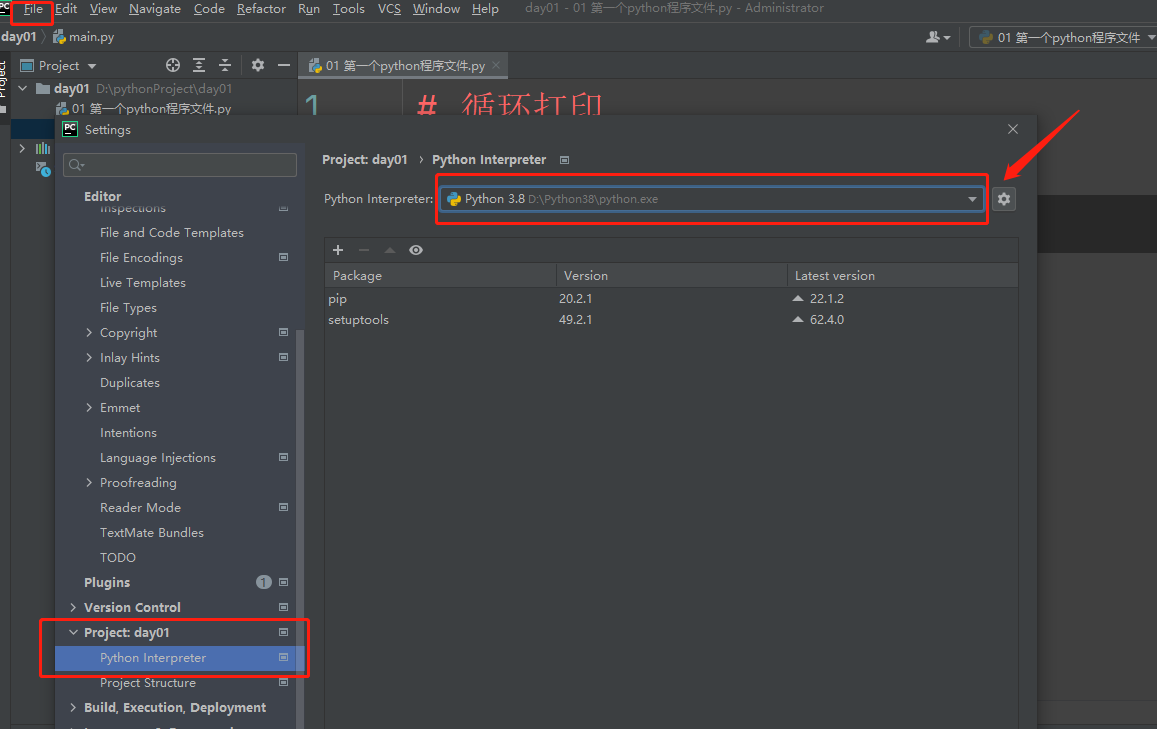
Task: Open Project panel gear options
Action: click(258, 66)
